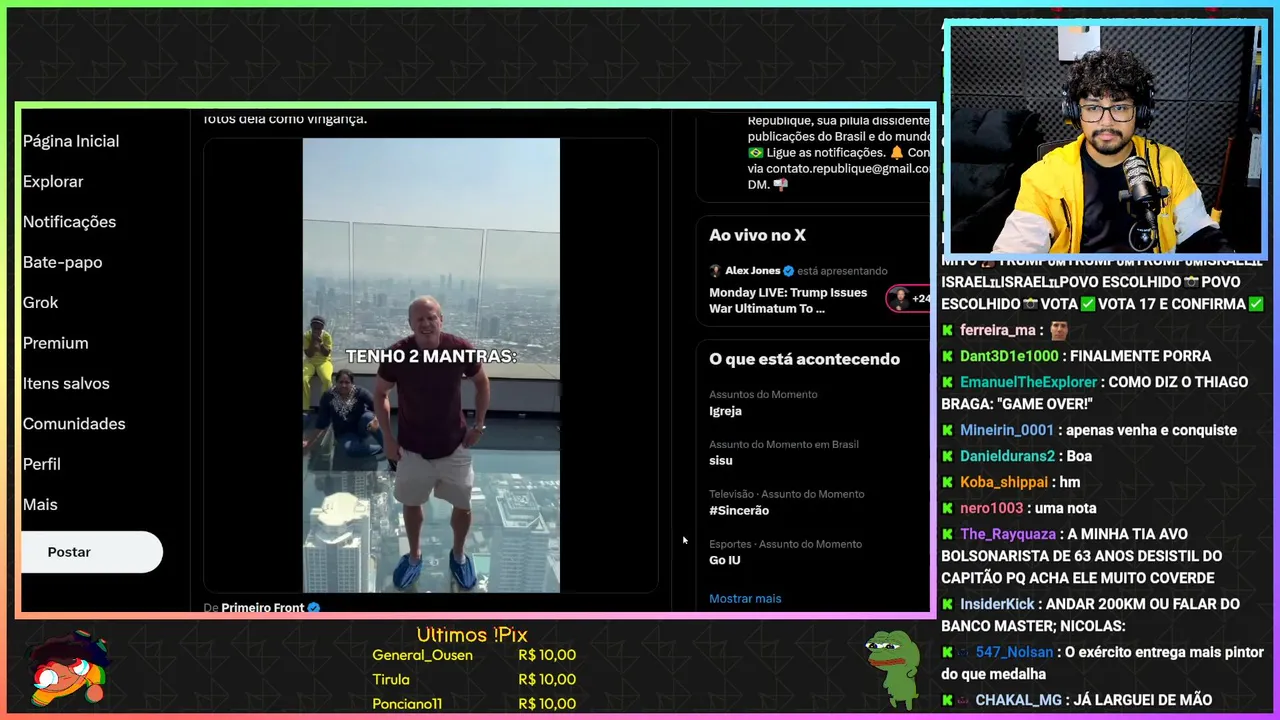Screen dimensions: 1280x720
Task: Open Primeiro Front profile link
Action: coord(263,607)
